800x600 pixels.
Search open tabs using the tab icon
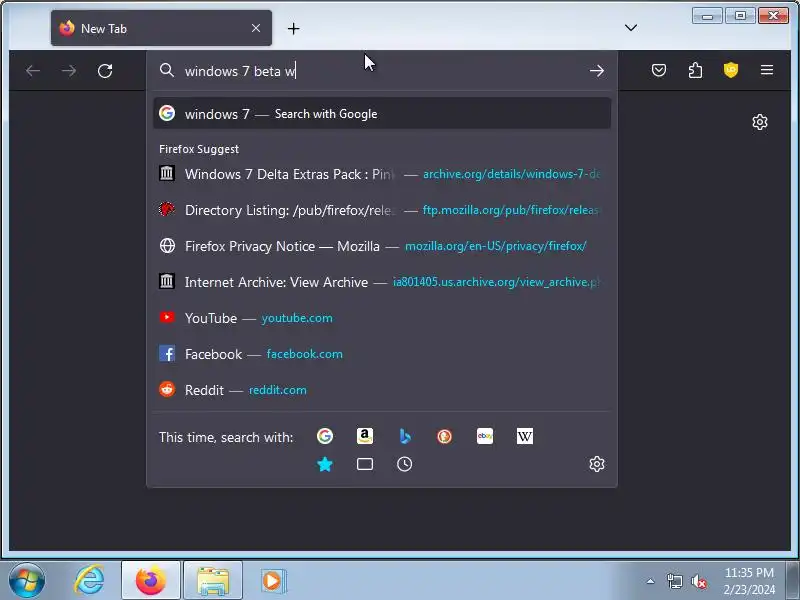pyautogui.click(x=365, y=464)
